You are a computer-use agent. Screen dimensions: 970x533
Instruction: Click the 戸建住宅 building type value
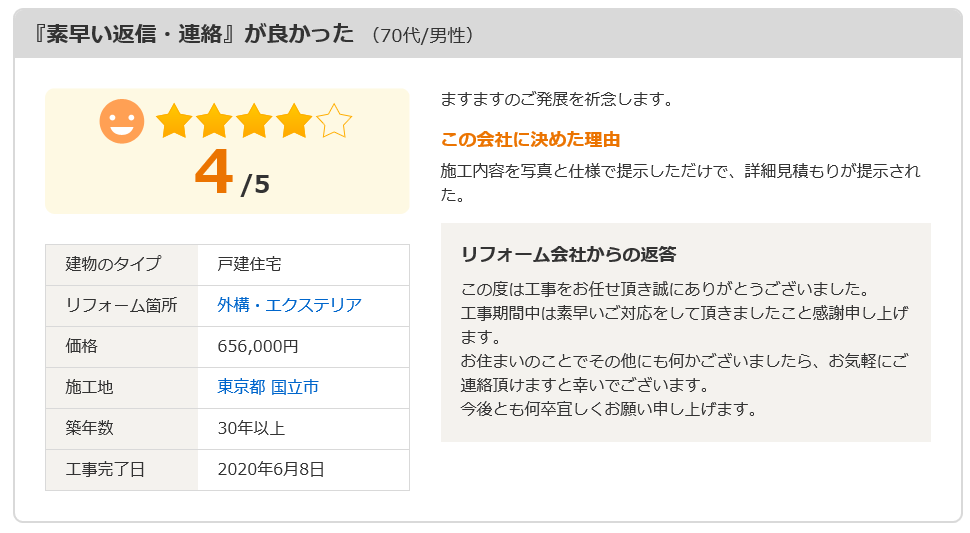point(249,265)
